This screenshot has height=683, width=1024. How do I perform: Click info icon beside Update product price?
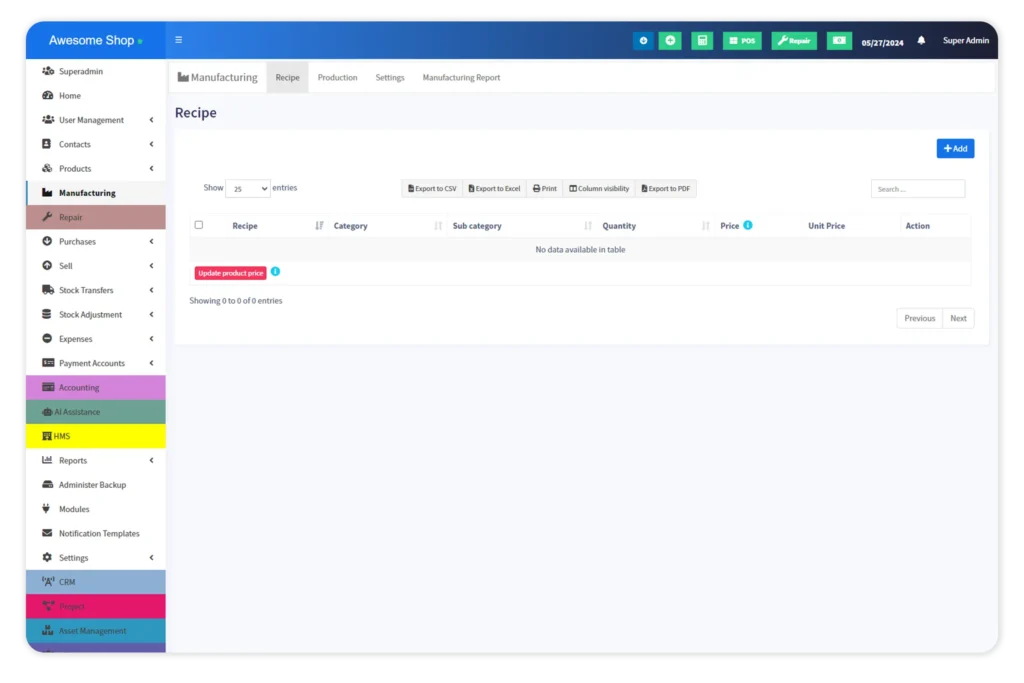[x=276, y=272]
